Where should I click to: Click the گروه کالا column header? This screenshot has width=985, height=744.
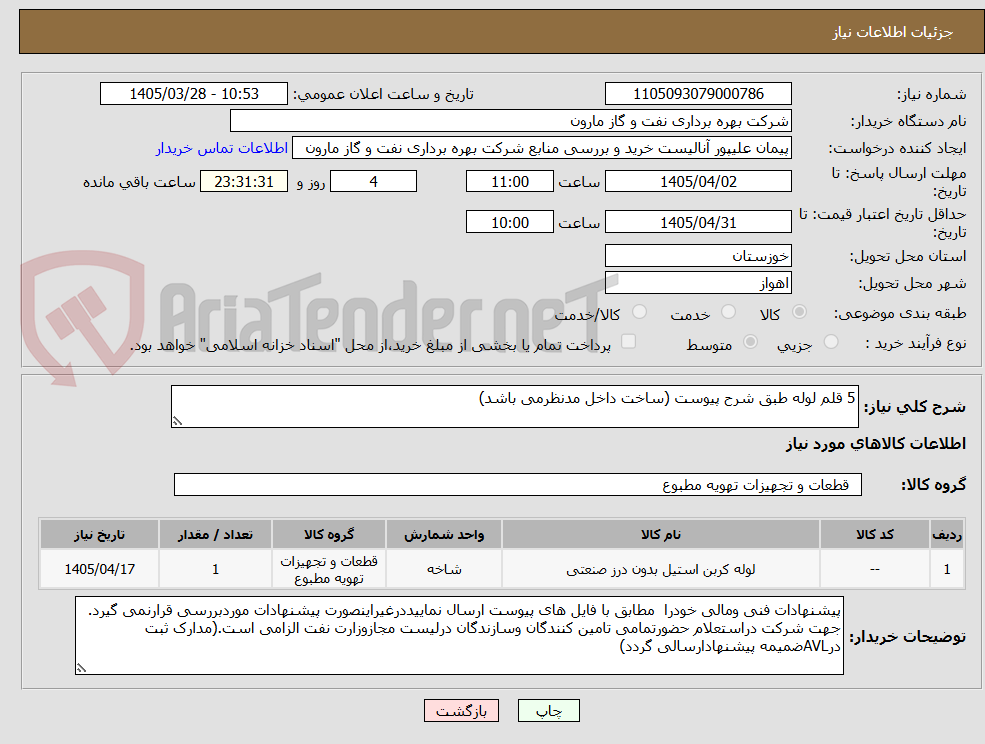(329, 534)
